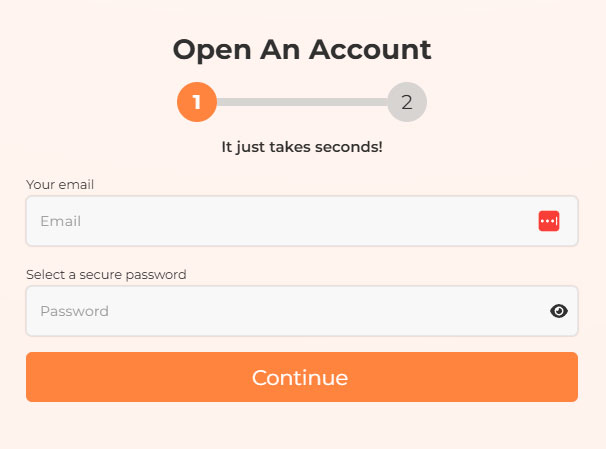Click the white number 1 in the stepper
The image size is (606, 449).
click(197, 102)
